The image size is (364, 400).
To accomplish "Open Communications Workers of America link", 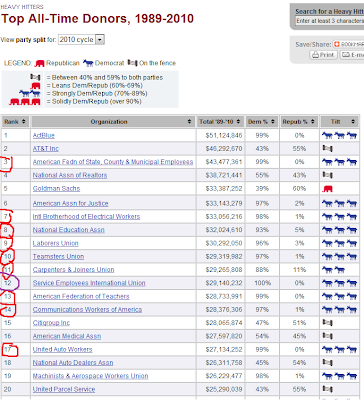I will tap(87, 310).
